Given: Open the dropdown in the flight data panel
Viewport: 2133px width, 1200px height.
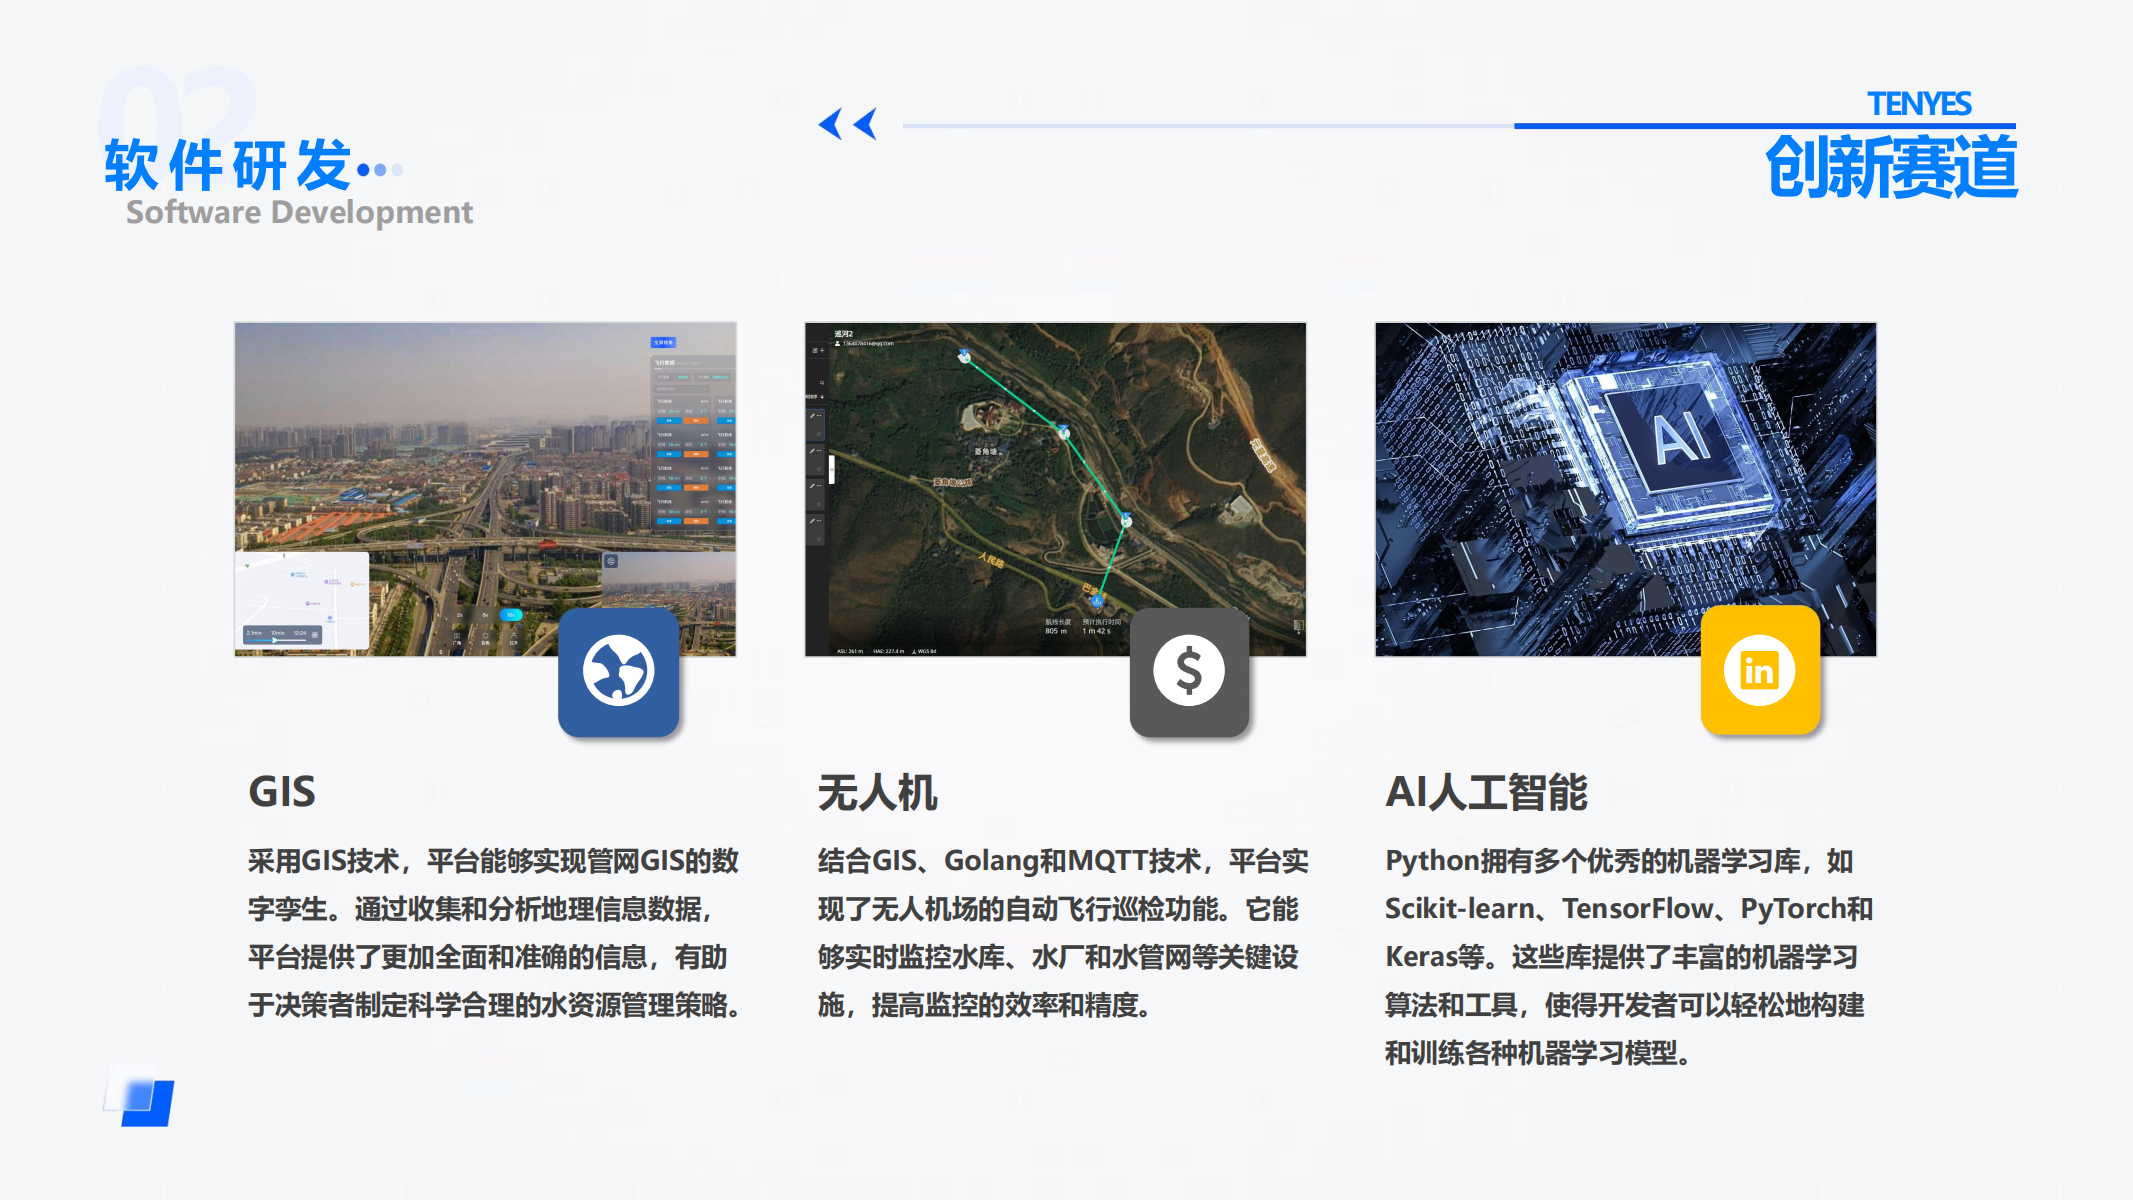Looking at the screenshot, I should (x=682, y=389).
